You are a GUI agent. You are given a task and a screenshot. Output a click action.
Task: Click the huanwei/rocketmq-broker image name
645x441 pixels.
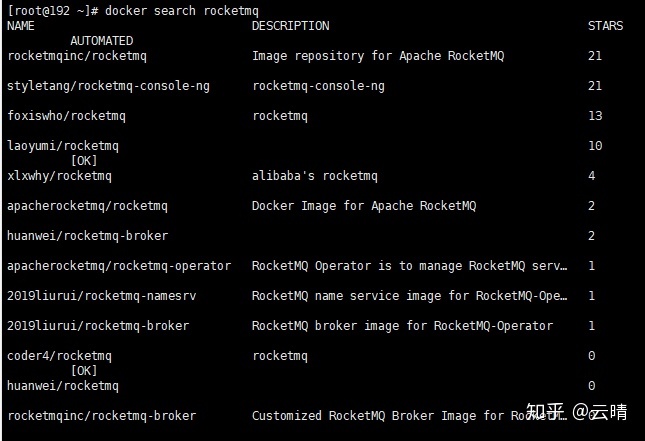(87, 236)
